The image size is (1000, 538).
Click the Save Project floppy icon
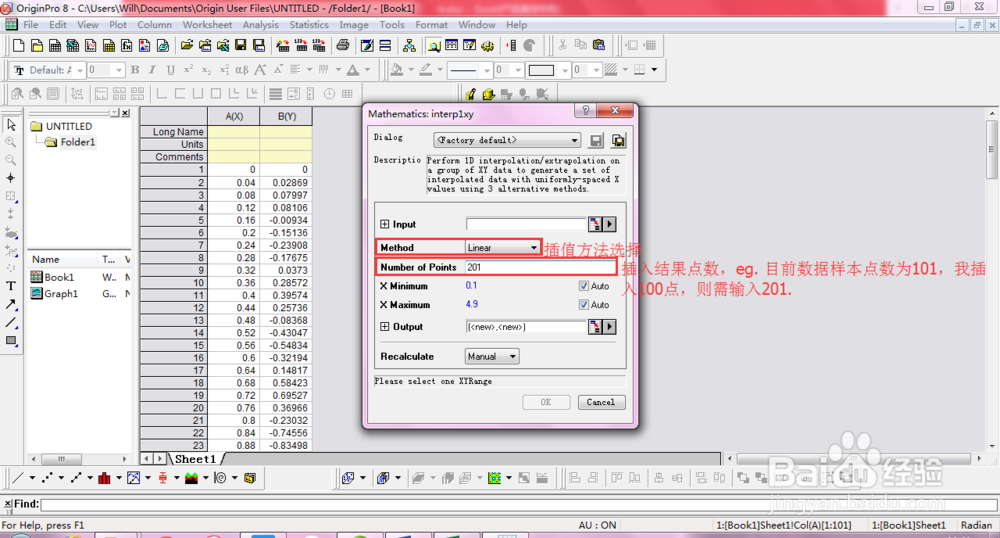click(240, 45)
